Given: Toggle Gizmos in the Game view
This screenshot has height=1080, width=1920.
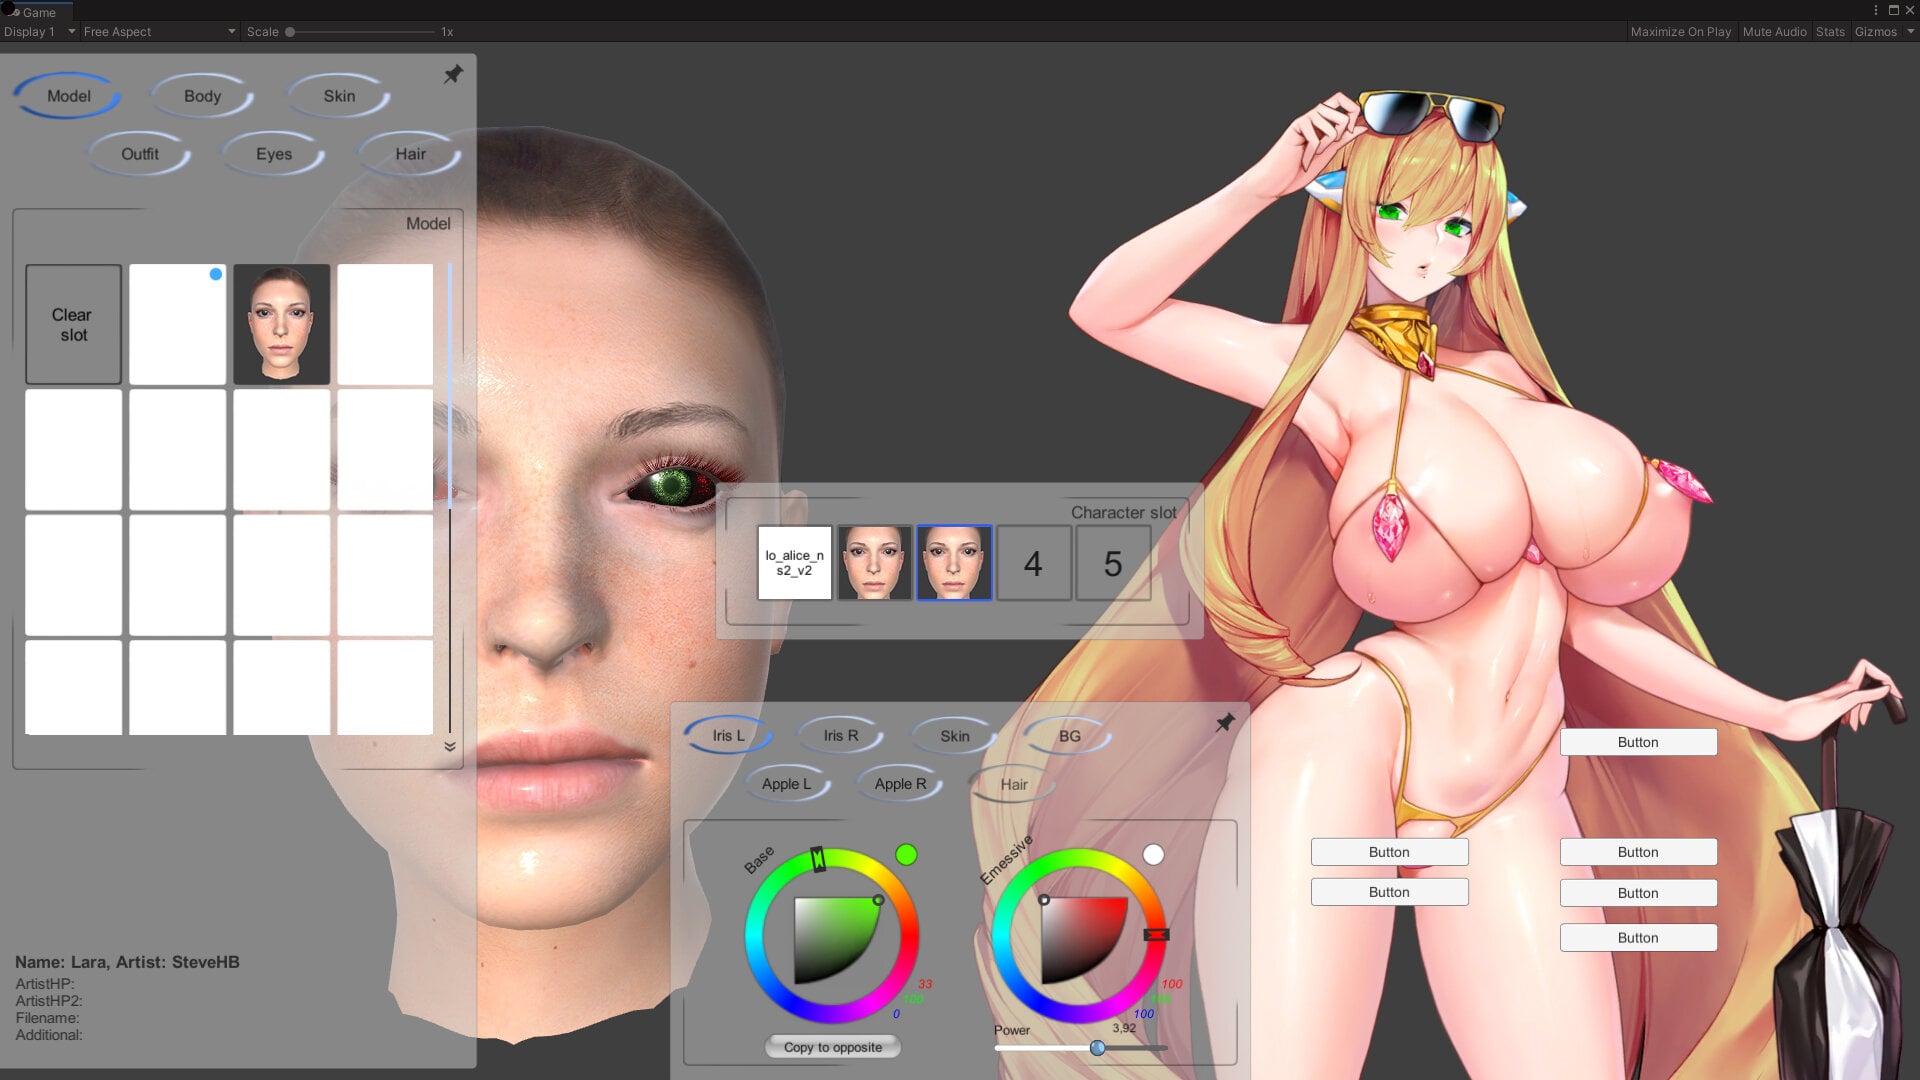Looking at the screenshot, I should click(1875, 32).
